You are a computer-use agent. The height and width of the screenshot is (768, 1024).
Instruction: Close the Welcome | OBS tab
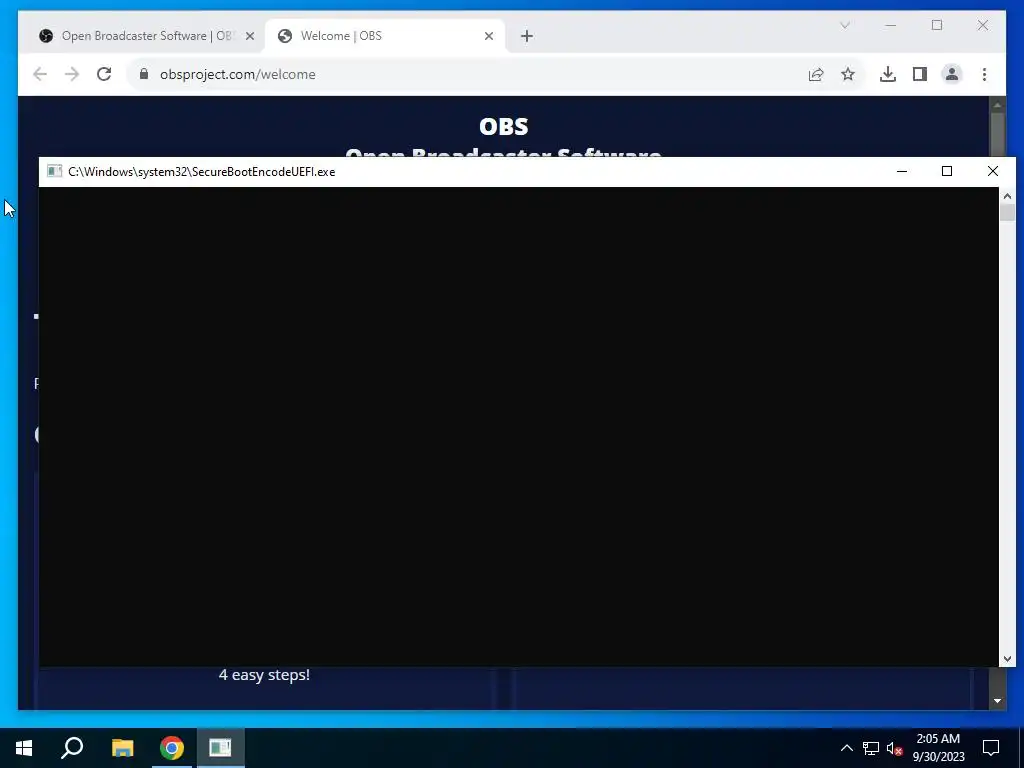(488, 36)
